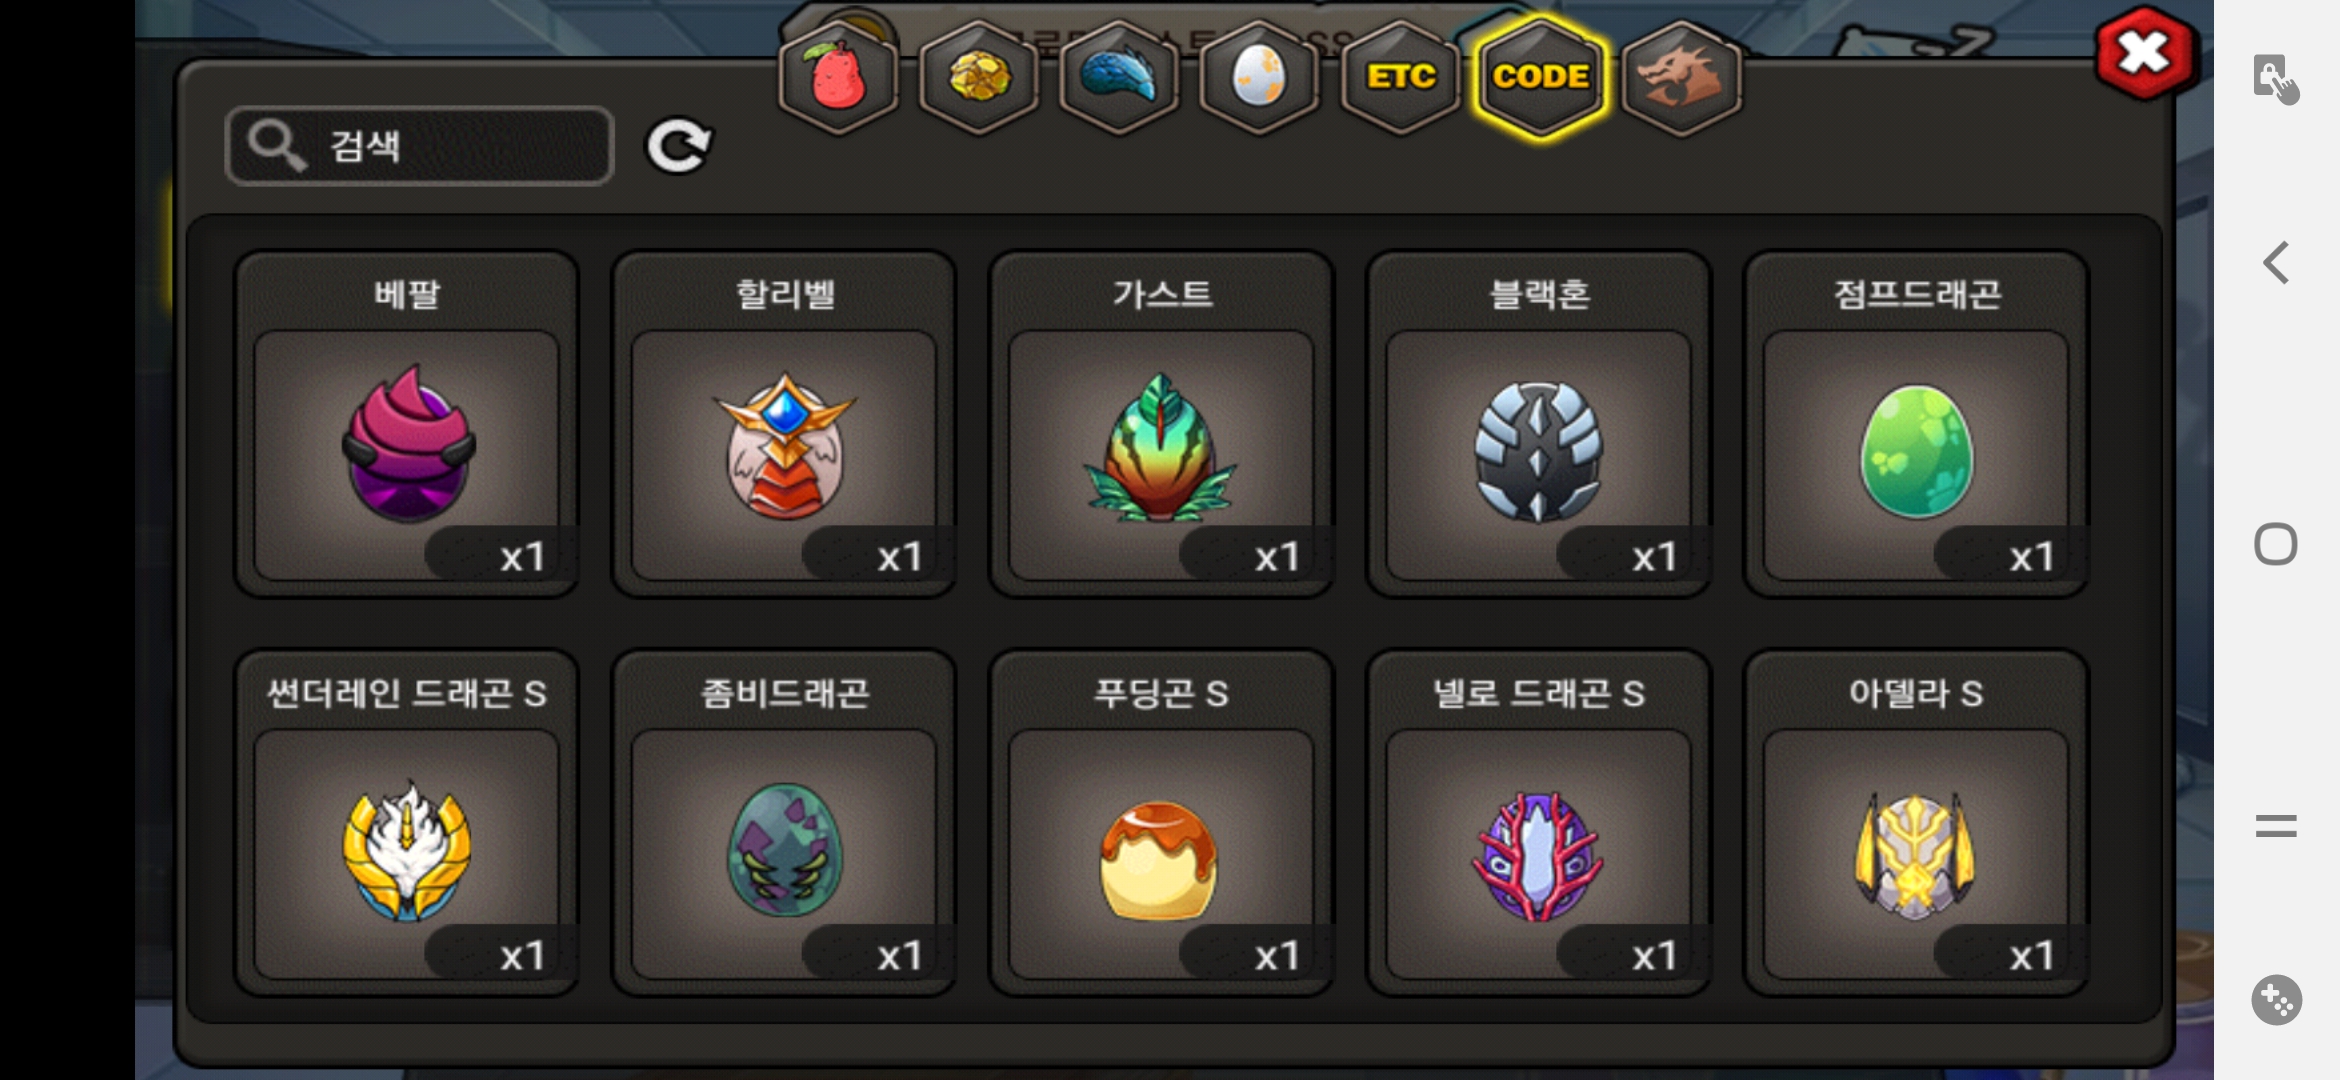Screen dimensions: 2340x1080
Task: Close the inventory with the red X
Action: (x=2144, y=54)
